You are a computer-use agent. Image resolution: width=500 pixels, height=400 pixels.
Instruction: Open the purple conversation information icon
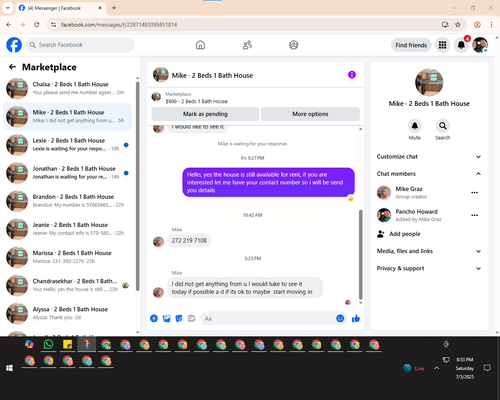(x=352, y=75)
